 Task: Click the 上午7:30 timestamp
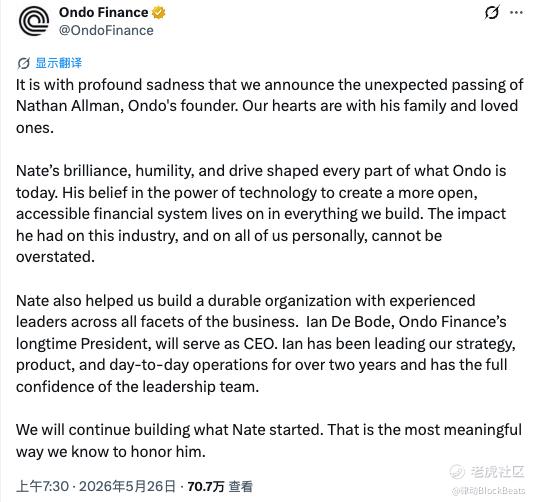pyautogui.click(x=42, y=486)
